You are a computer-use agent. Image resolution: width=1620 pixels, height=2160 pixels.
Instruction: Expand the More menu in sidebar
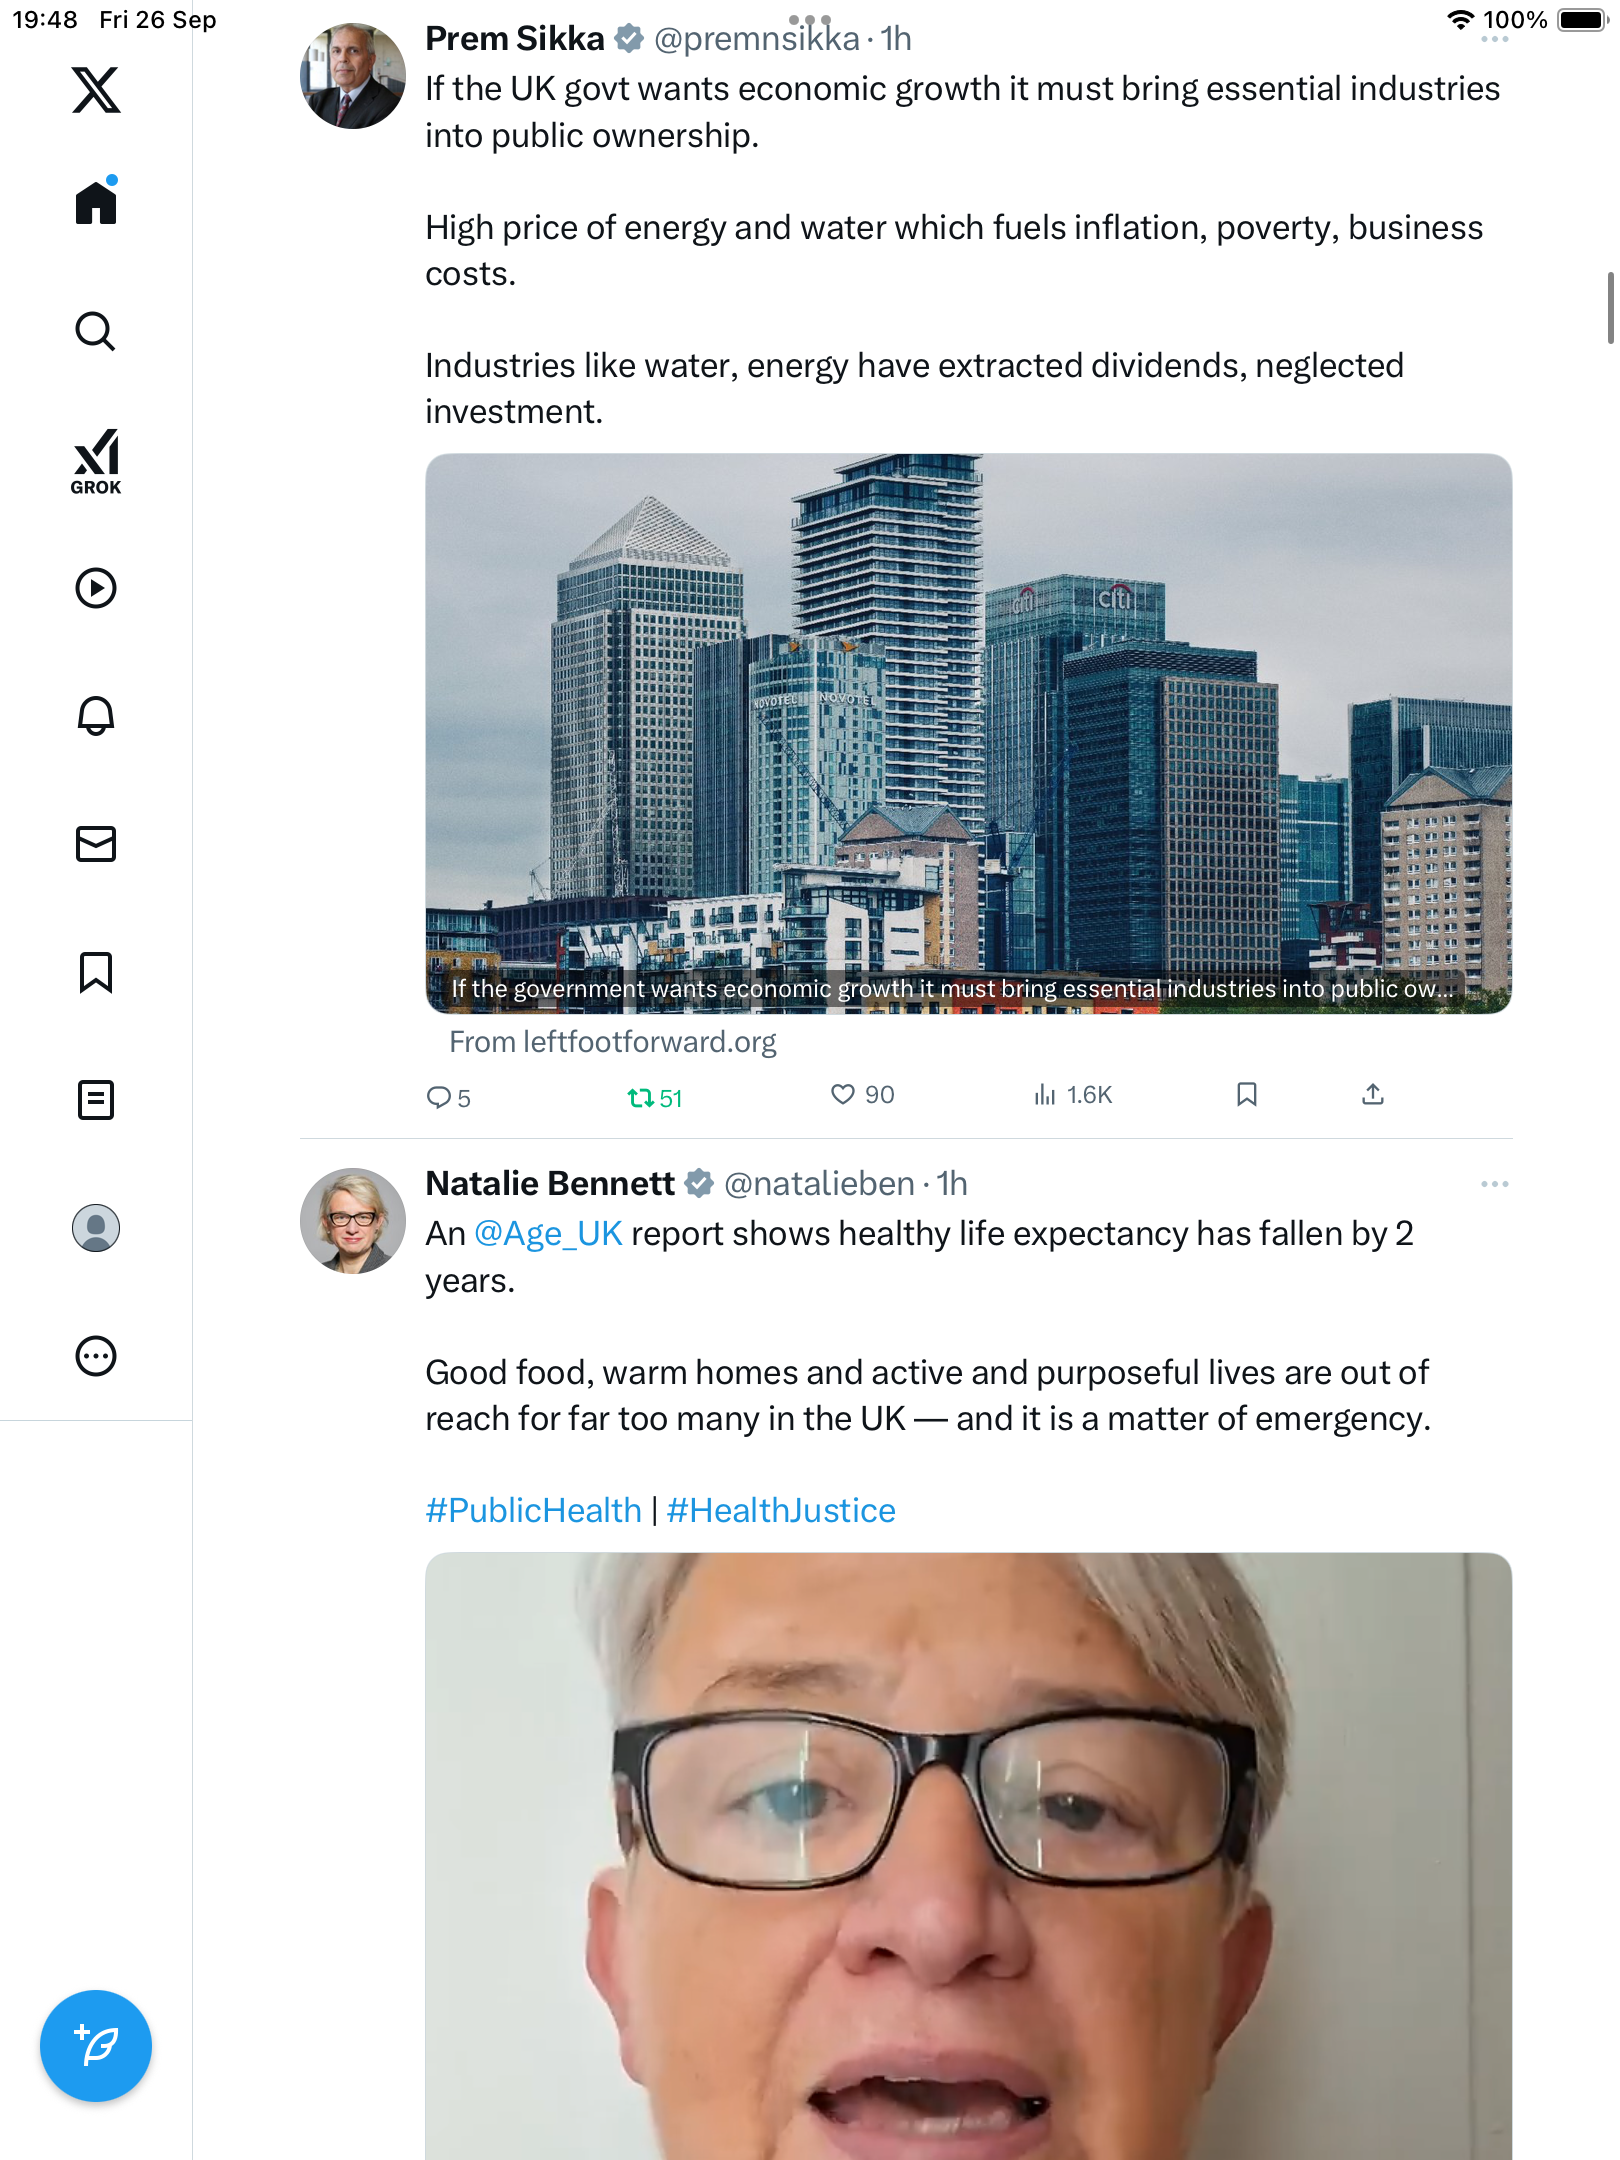coord(96,1356)
